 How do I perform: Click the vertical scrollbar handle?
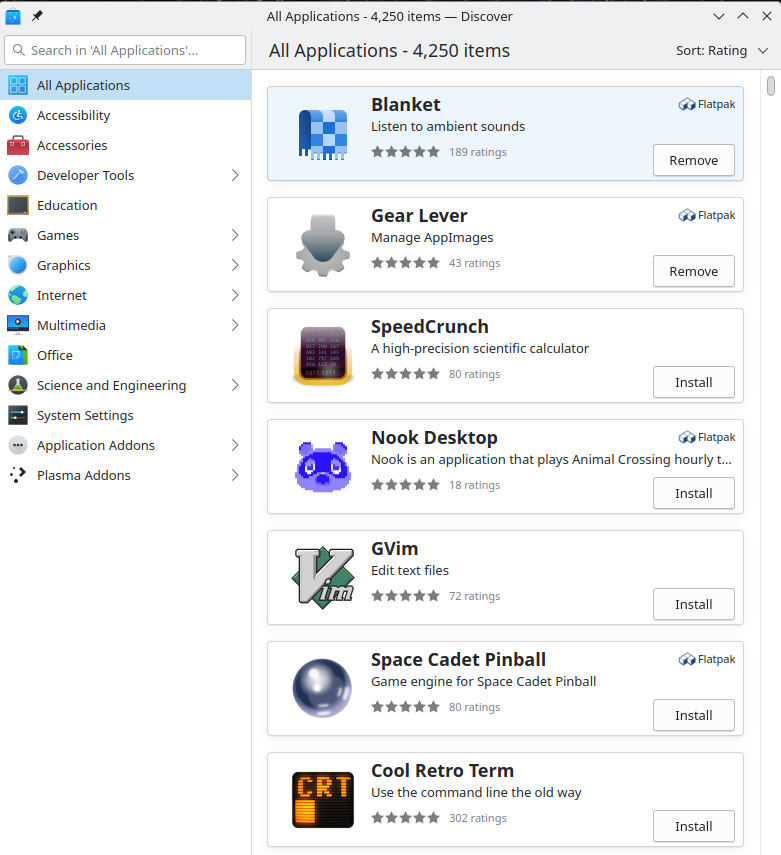[x=771, y=86]
